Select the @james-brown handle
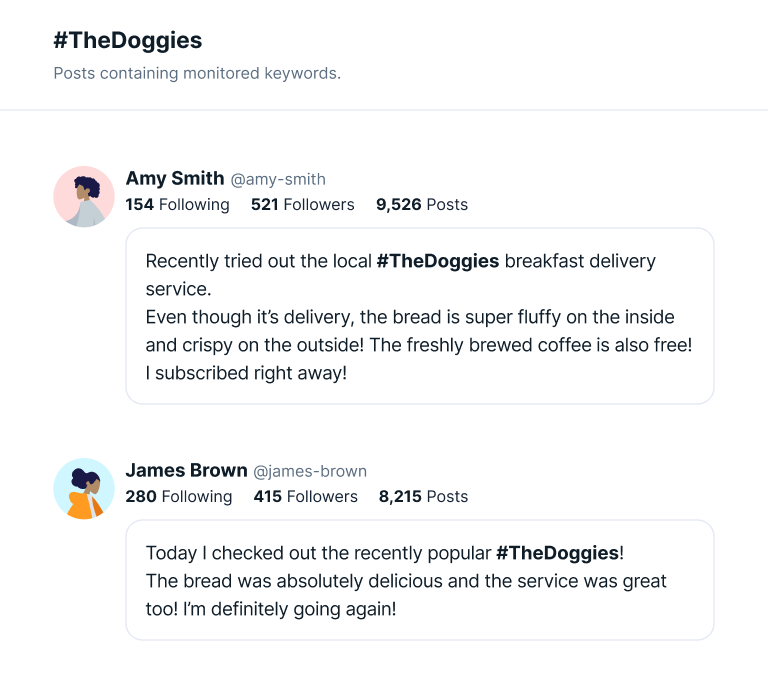Viewport: 768px width, 693px height. coord(309,472)
